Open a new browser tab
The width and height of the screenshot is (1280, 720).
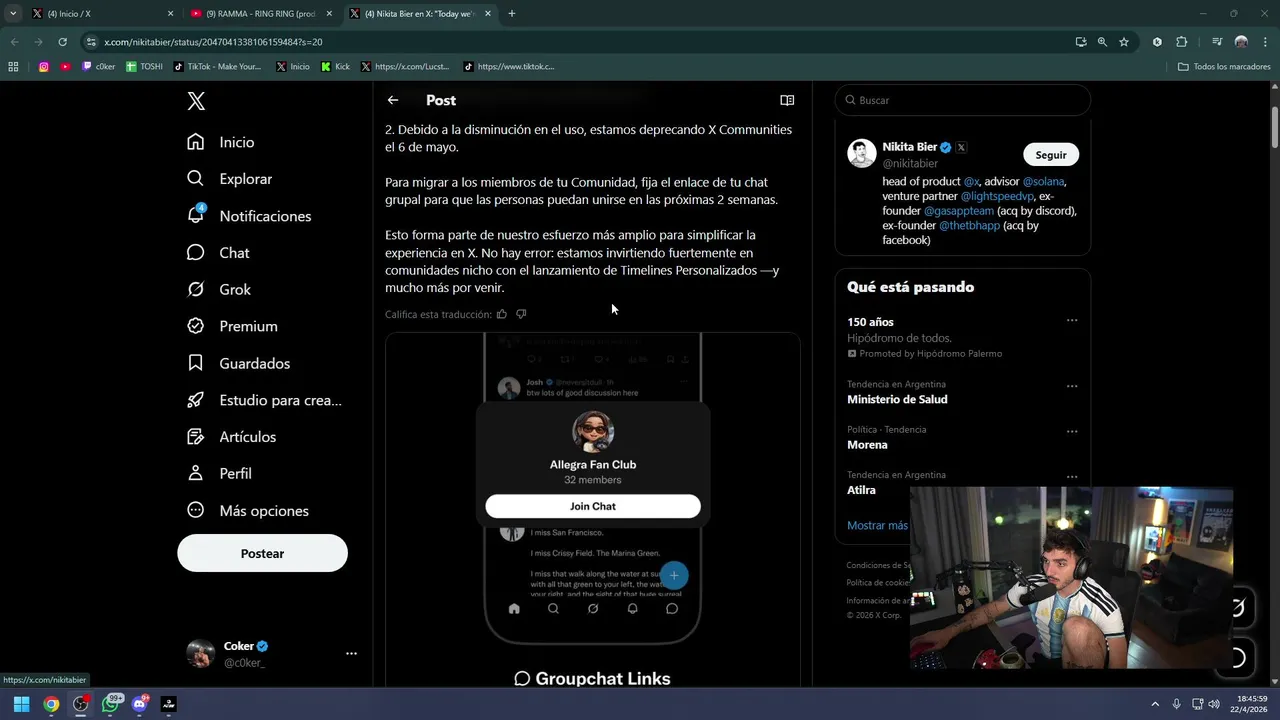[512, 14]
